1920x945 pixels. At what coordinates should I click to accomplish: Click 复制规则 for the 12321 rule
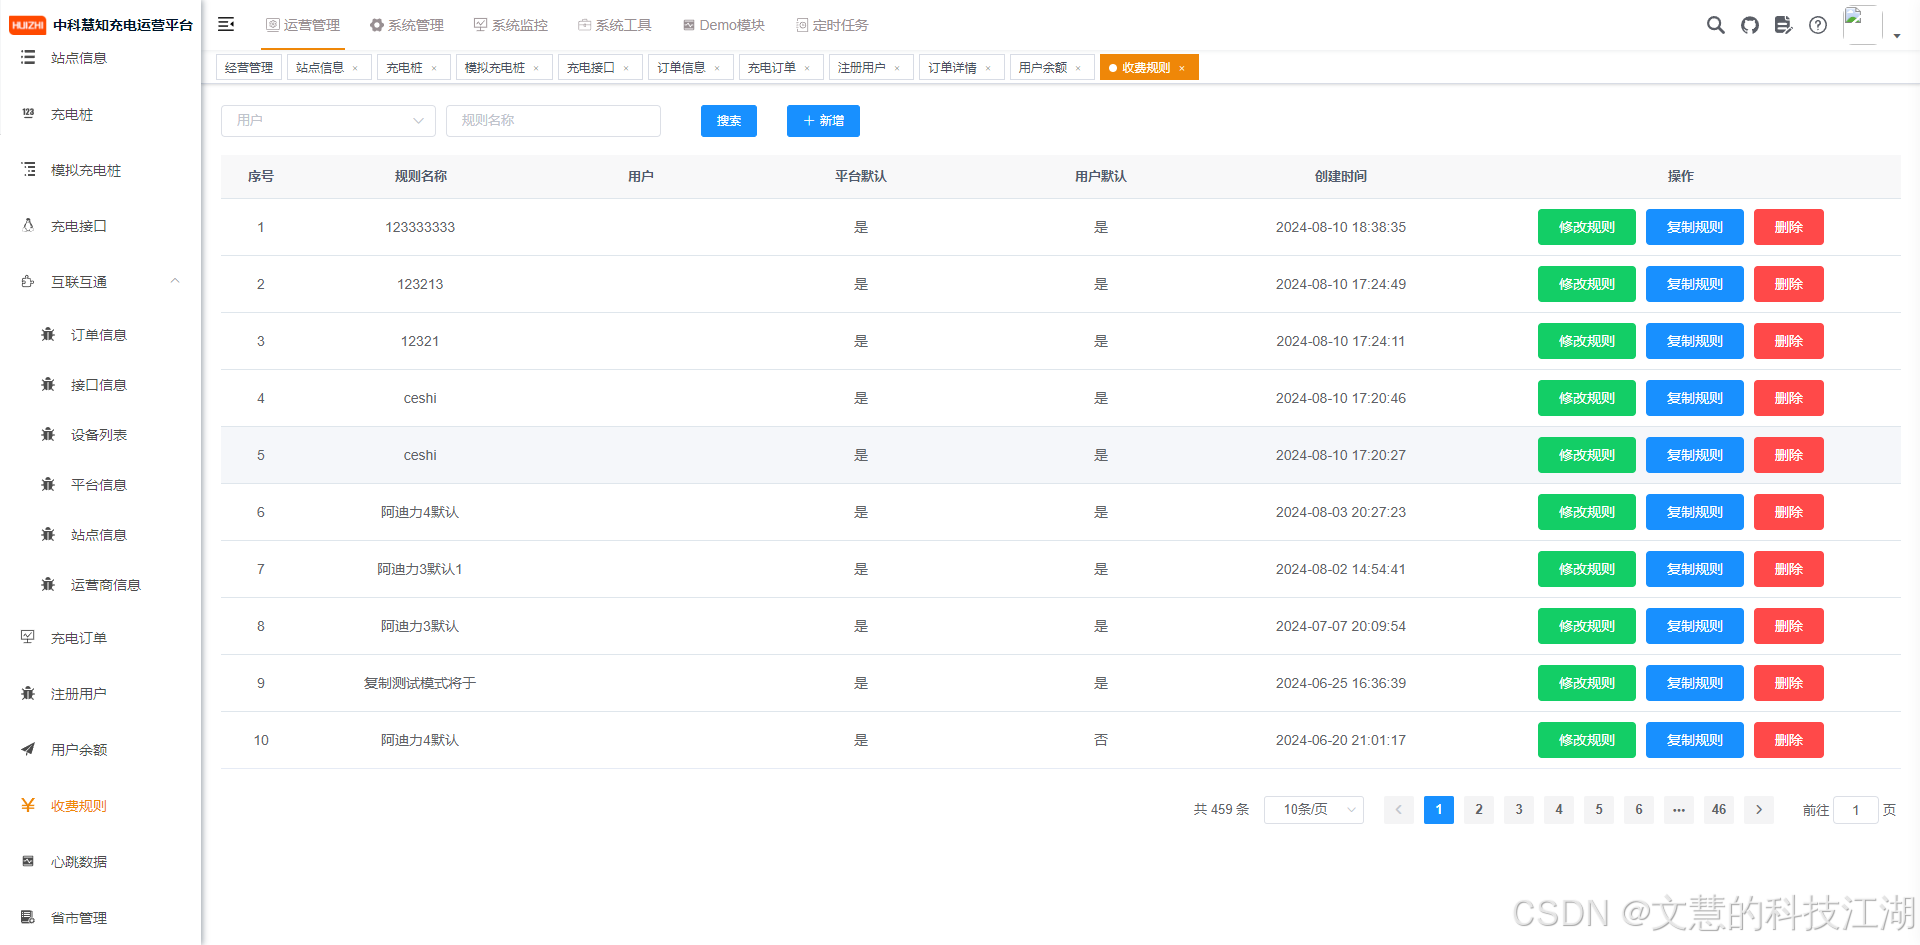[1694, 341]
